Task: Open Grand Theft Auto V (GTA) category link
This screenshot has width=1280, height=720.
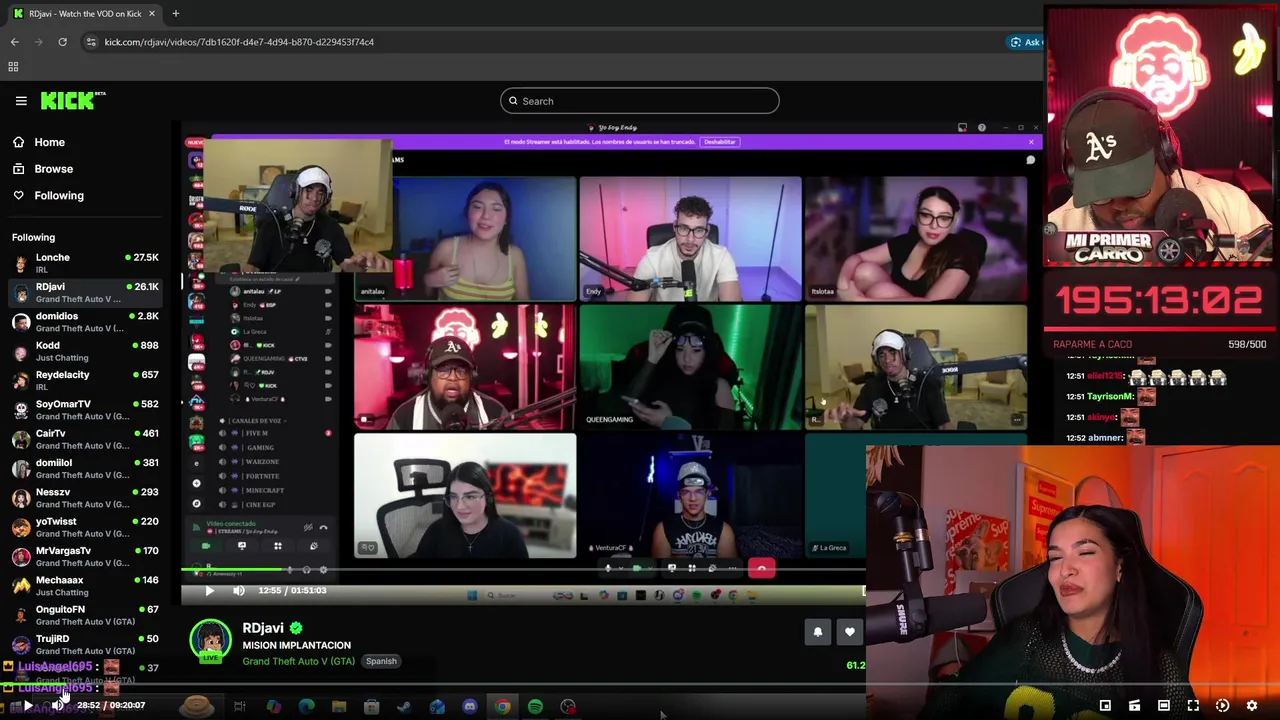Action: tap(298, 661)
